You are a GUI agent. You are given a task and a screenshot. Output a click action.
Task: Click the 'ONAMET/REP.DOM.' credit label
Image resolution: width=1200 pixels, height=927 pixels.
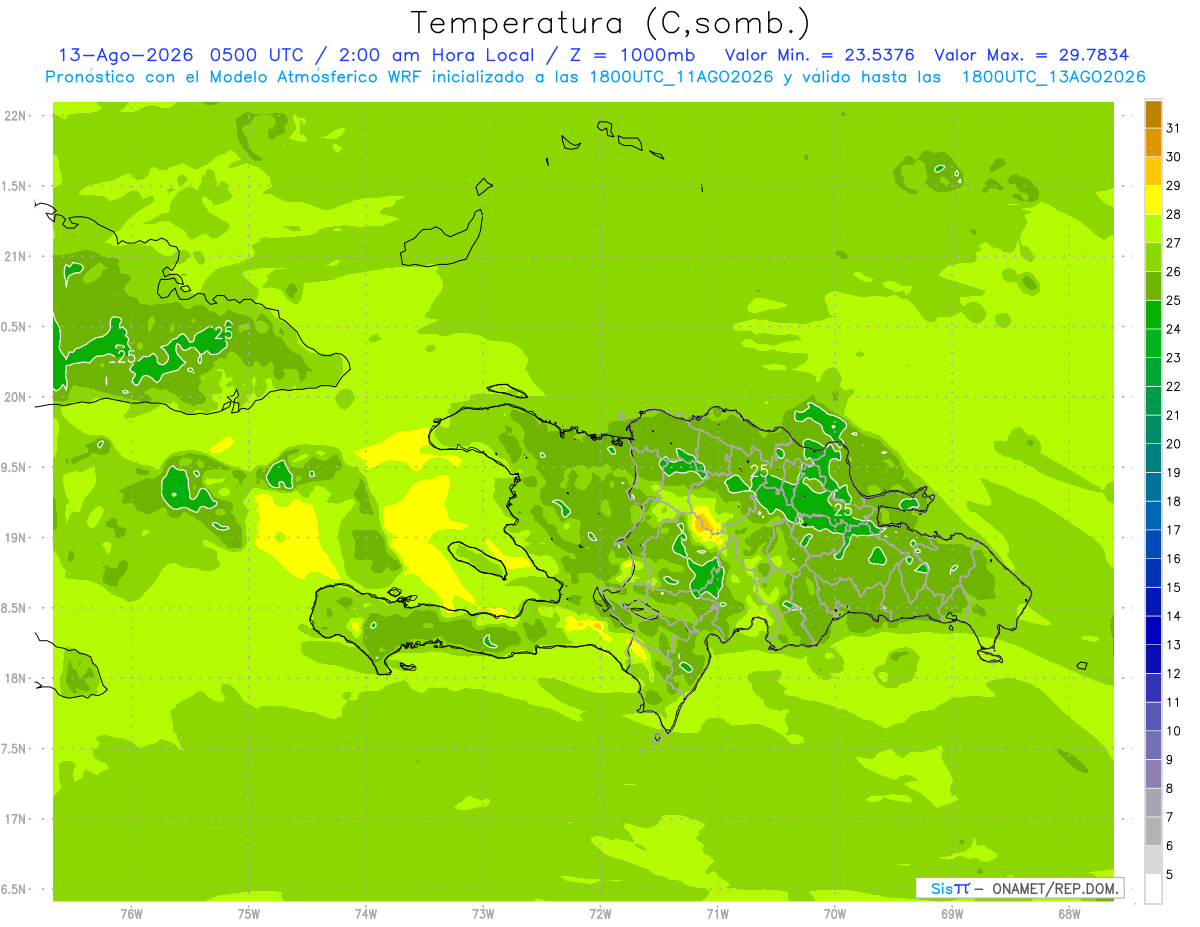[1055, 888]
